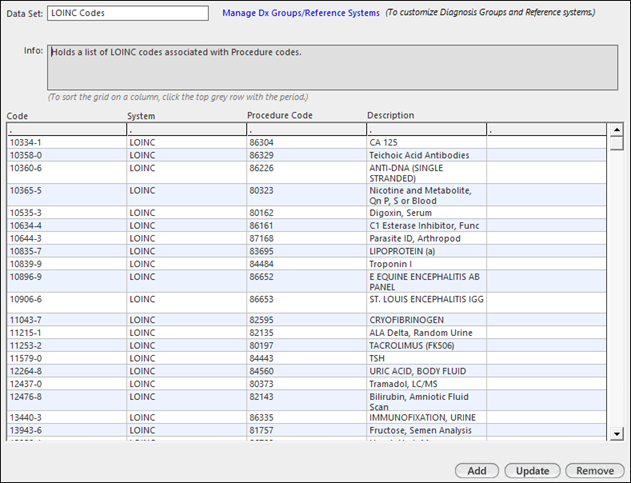Image resolution: width=631 pixels, height=483 pixels.
Task: Click procedure code 80162
Action: (x=306, y=213)
